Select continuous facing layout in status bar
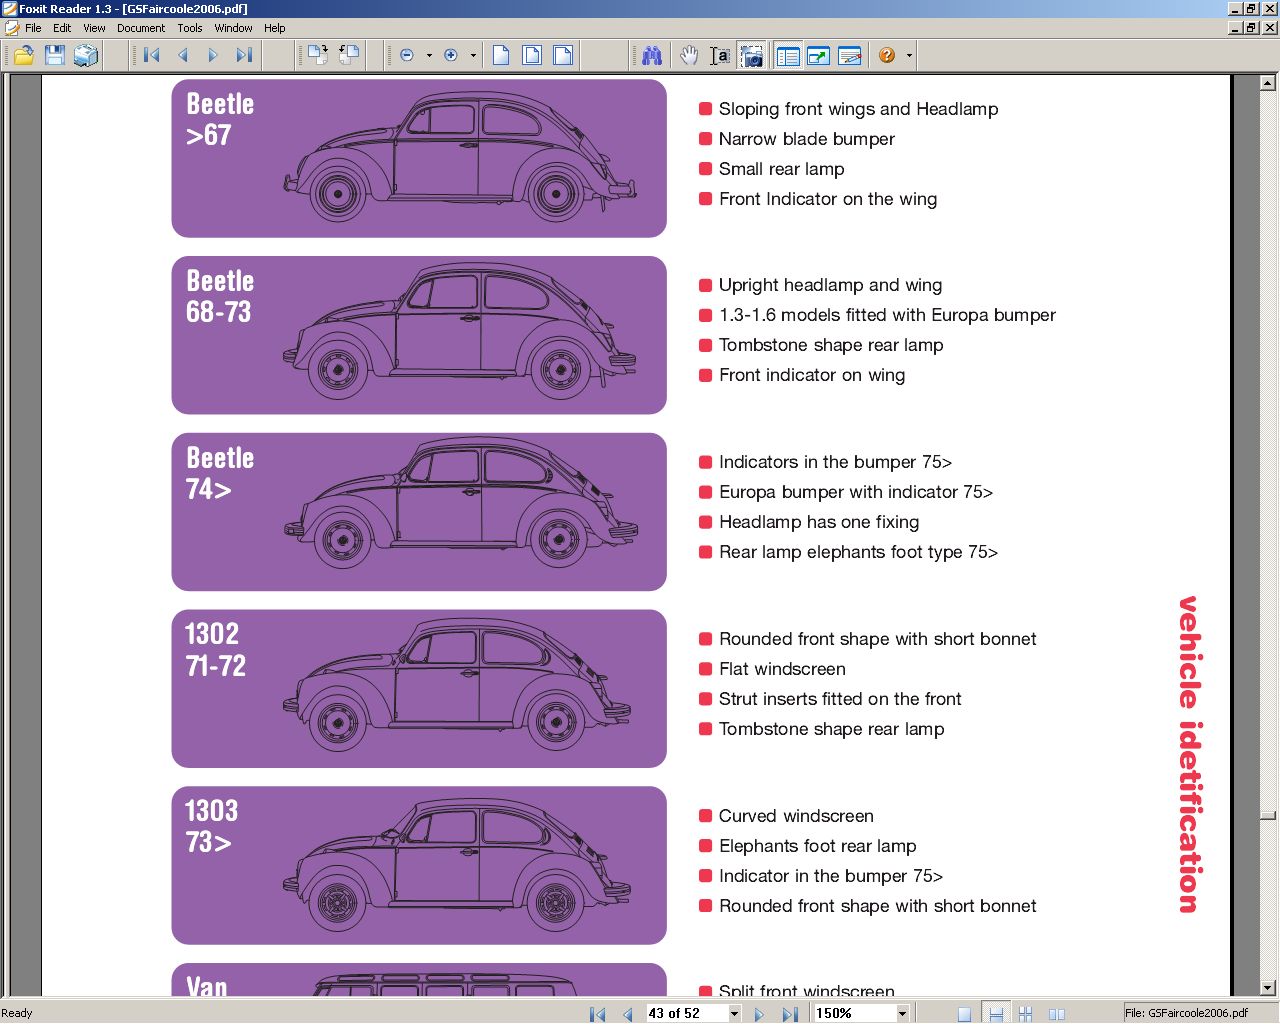This screenshot has height=1024, width=1280. tap(1025, 1014)
